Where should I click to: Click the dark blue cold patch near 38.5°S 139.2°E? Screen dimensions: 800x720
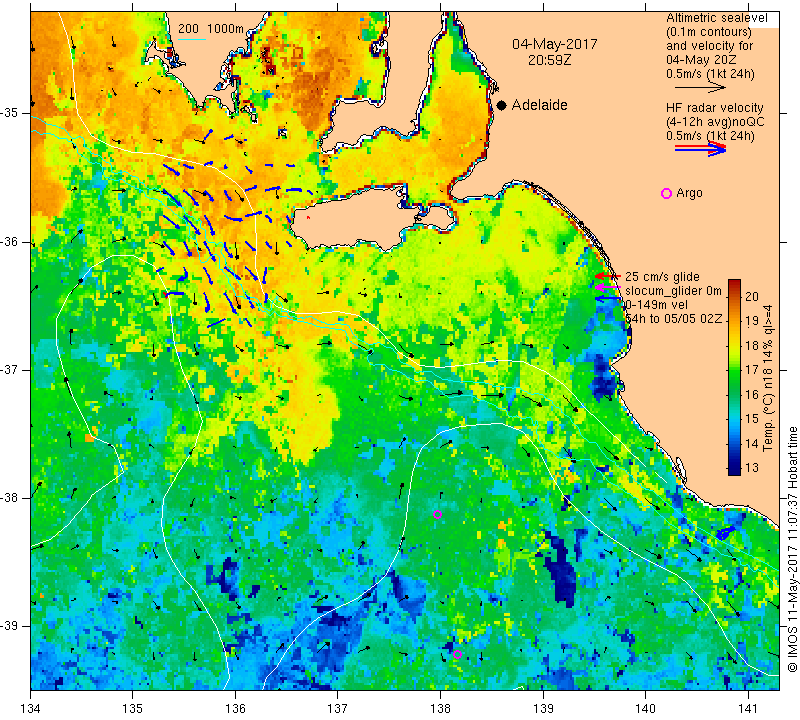561,568
